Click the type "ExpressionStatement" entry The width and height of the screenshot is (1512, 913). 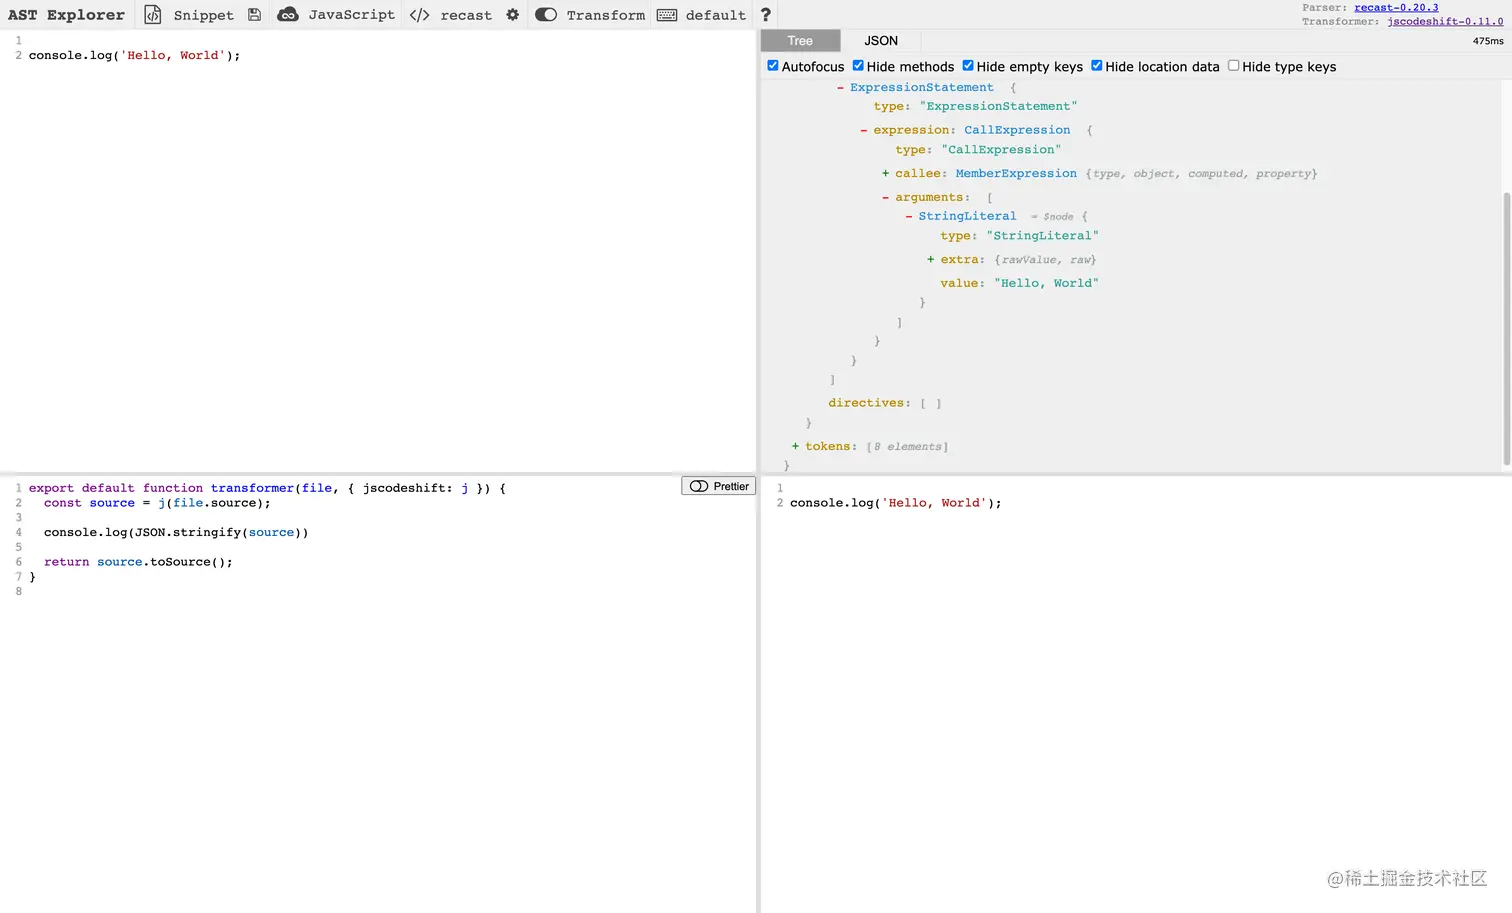pyautogui.click(x=975, y=106)
